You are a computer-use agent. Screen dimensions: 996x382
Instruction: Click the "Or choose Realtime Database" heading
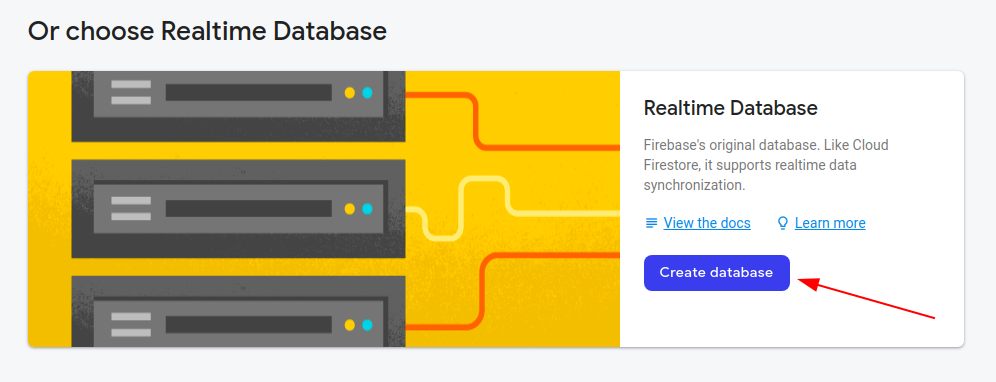coord(208,31)
